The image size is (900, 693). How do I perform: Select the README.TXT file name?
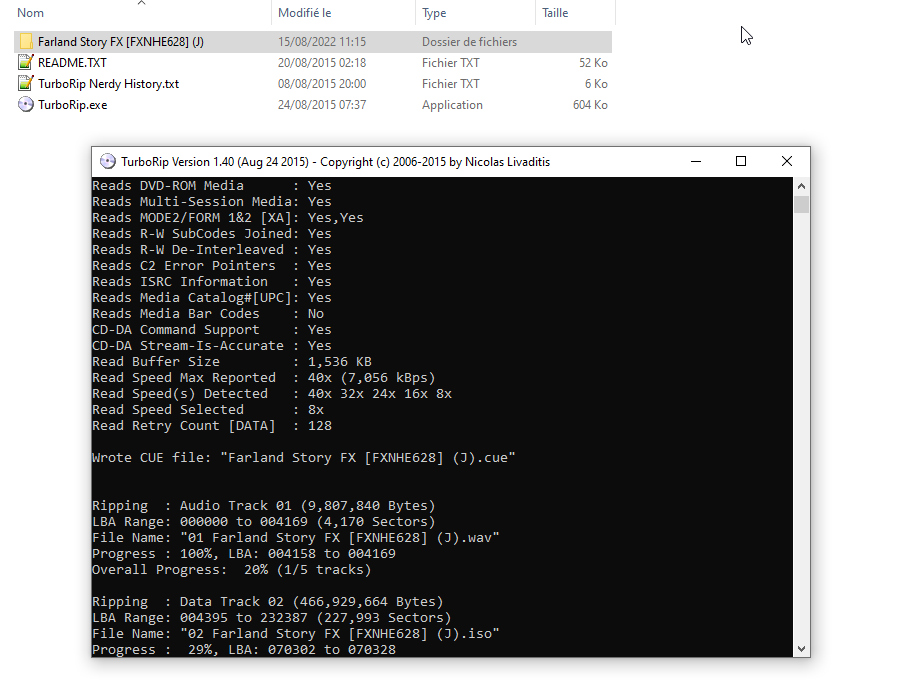coord(72,63)
